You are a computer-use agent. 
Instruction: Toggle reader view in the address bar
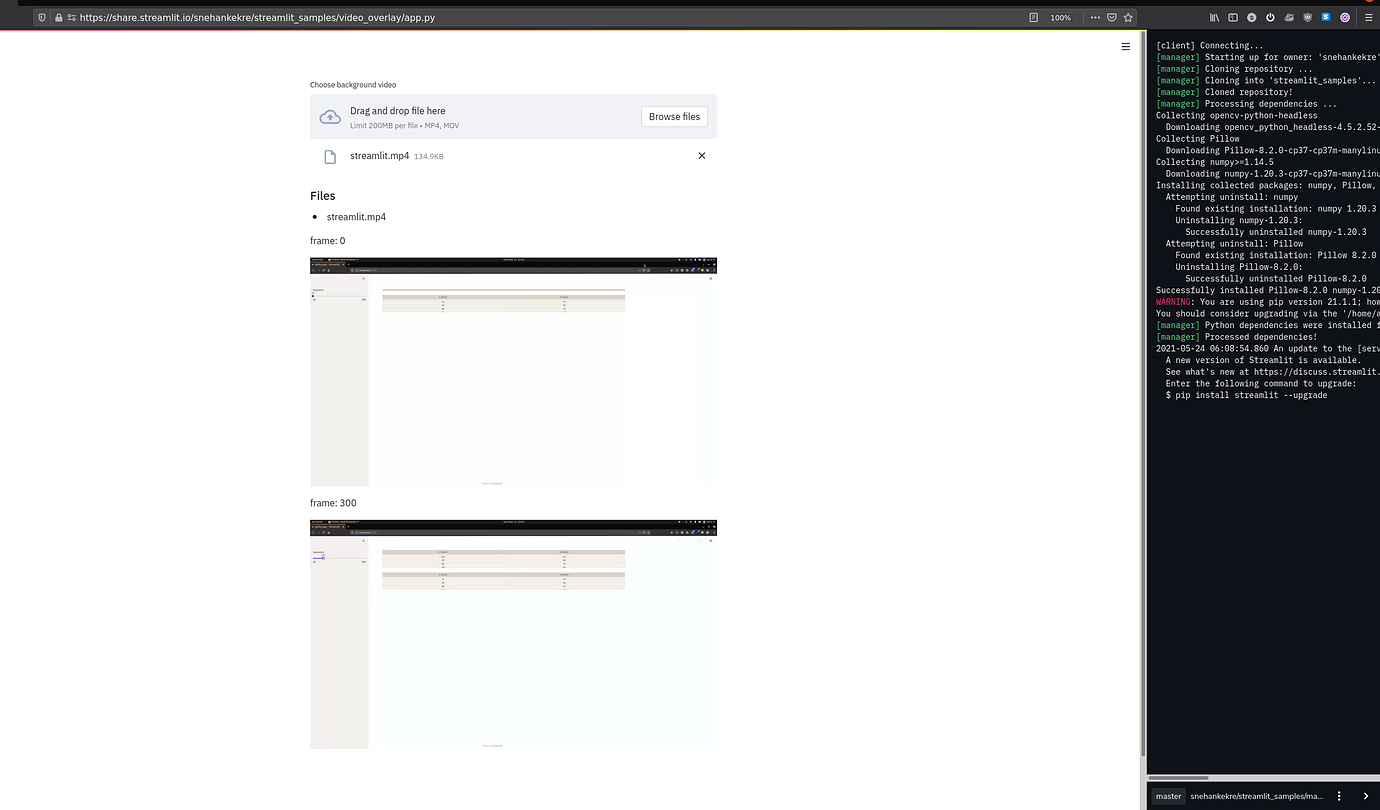(1034, 17)
